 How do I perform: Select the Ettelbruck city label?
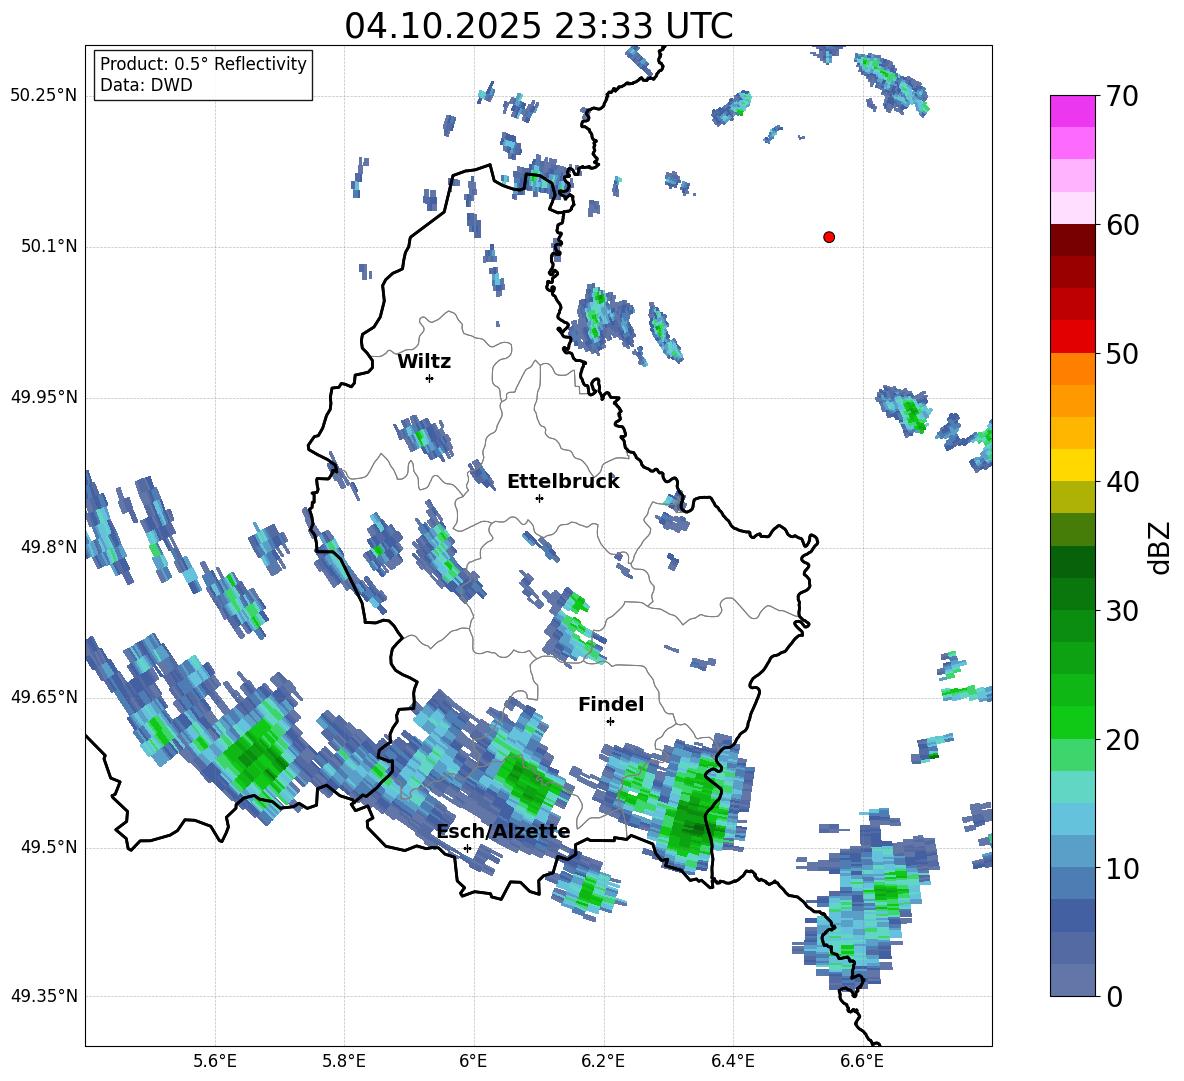click(563, 482)
